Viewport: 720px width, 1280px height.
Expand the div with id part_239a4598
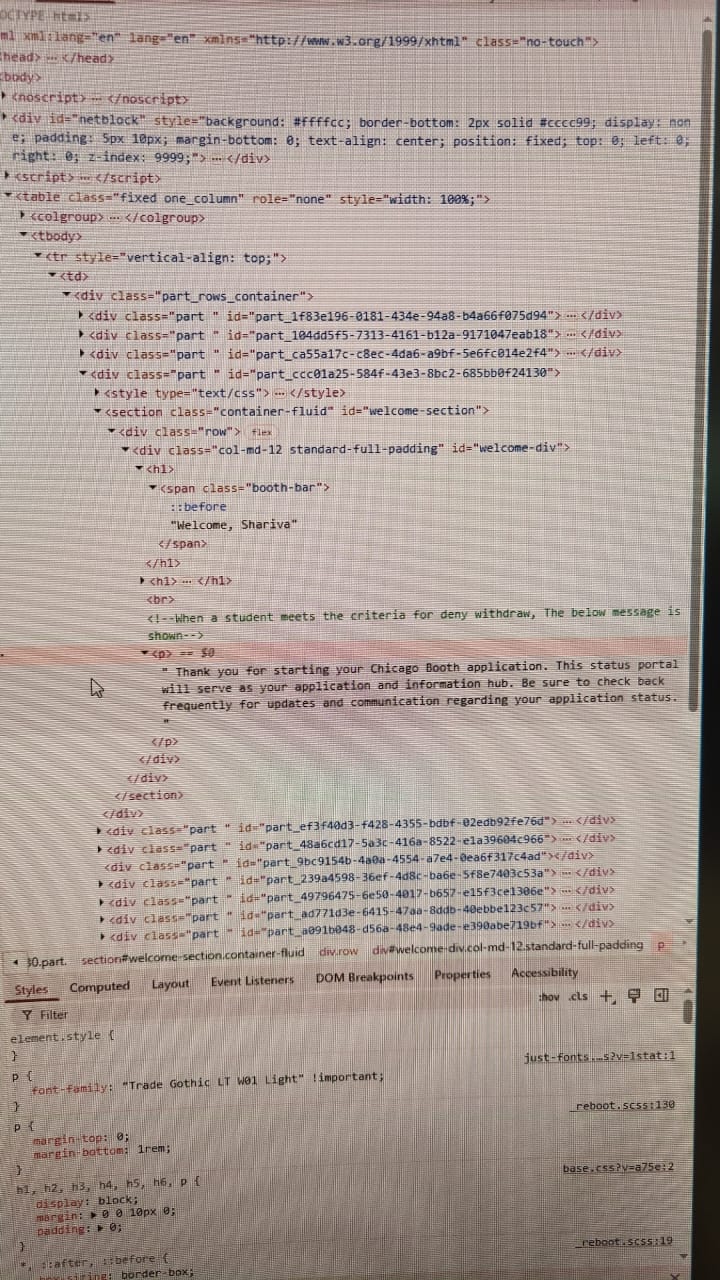(100, 882)
